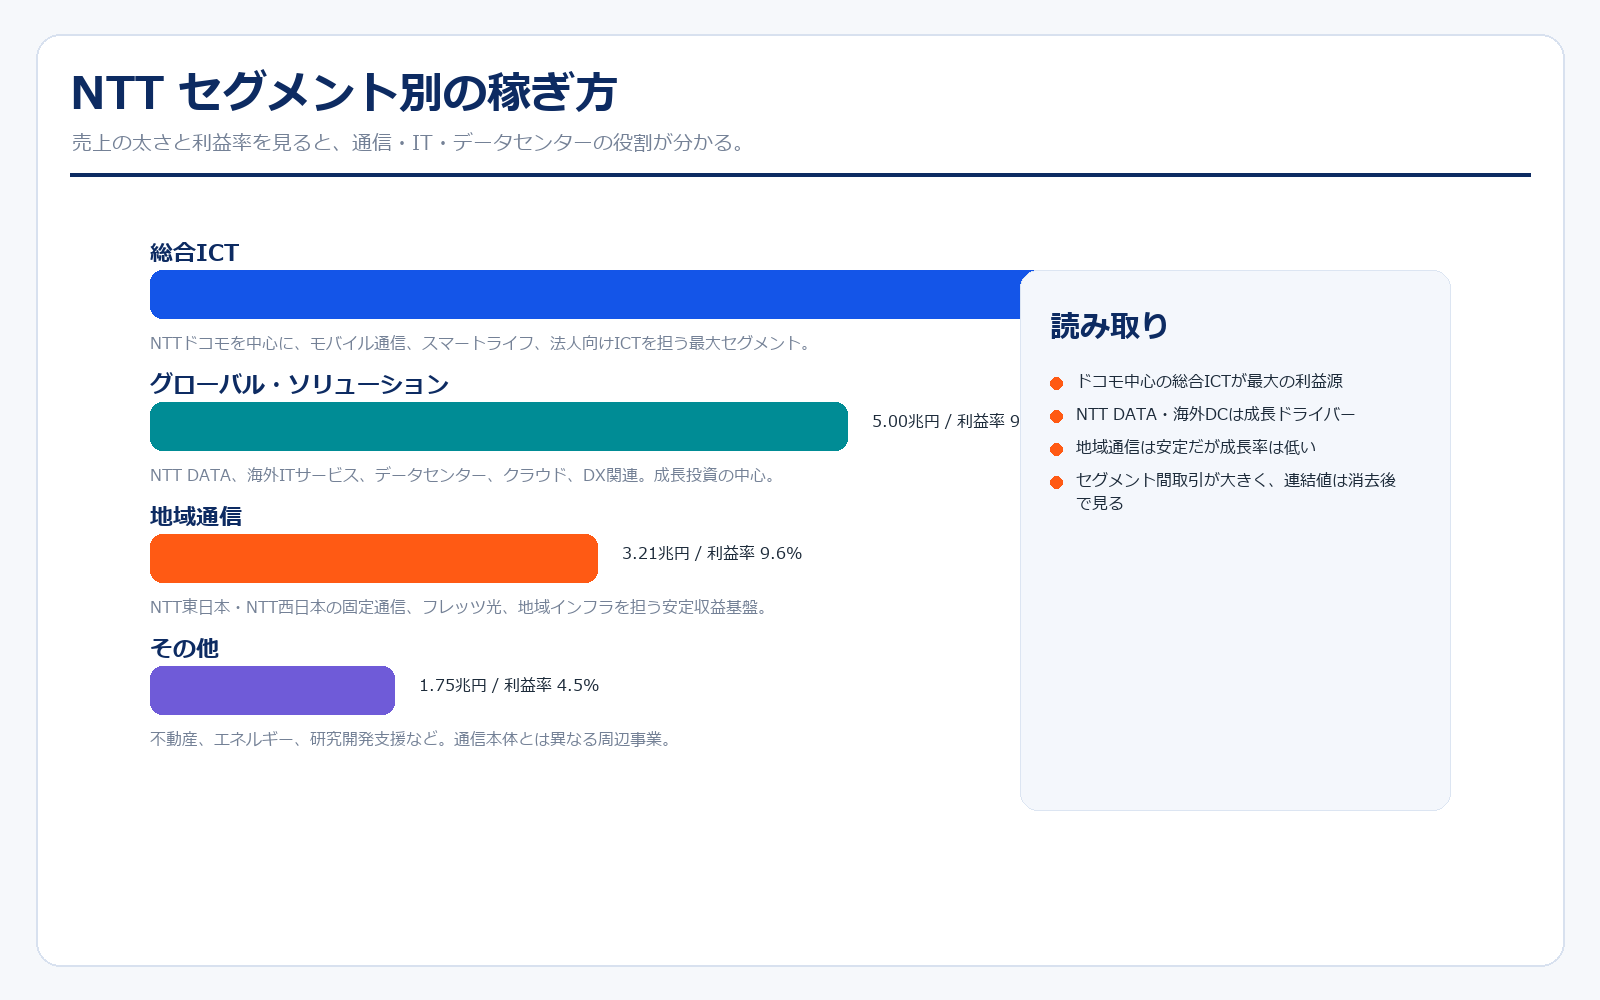Image resolution: width=1600 pixels, height=1000 pixels.
Task: Click the orange dot beside NTT DATA・海外DC
Action: [1056, 416]
